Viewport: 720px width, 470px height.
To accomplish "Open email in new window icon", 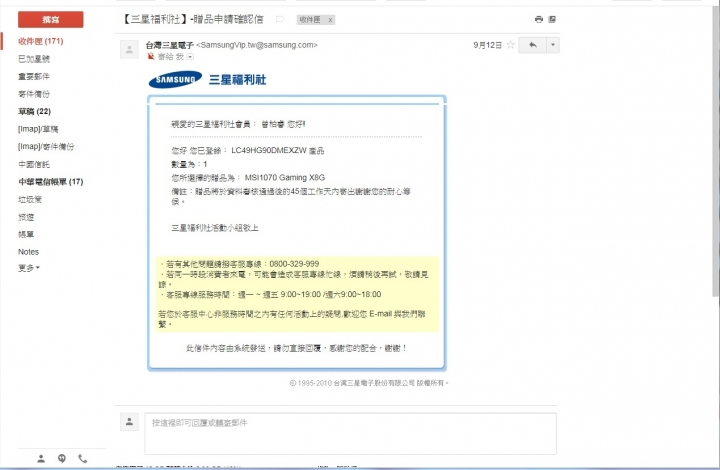I will click(x=552, y=19).
